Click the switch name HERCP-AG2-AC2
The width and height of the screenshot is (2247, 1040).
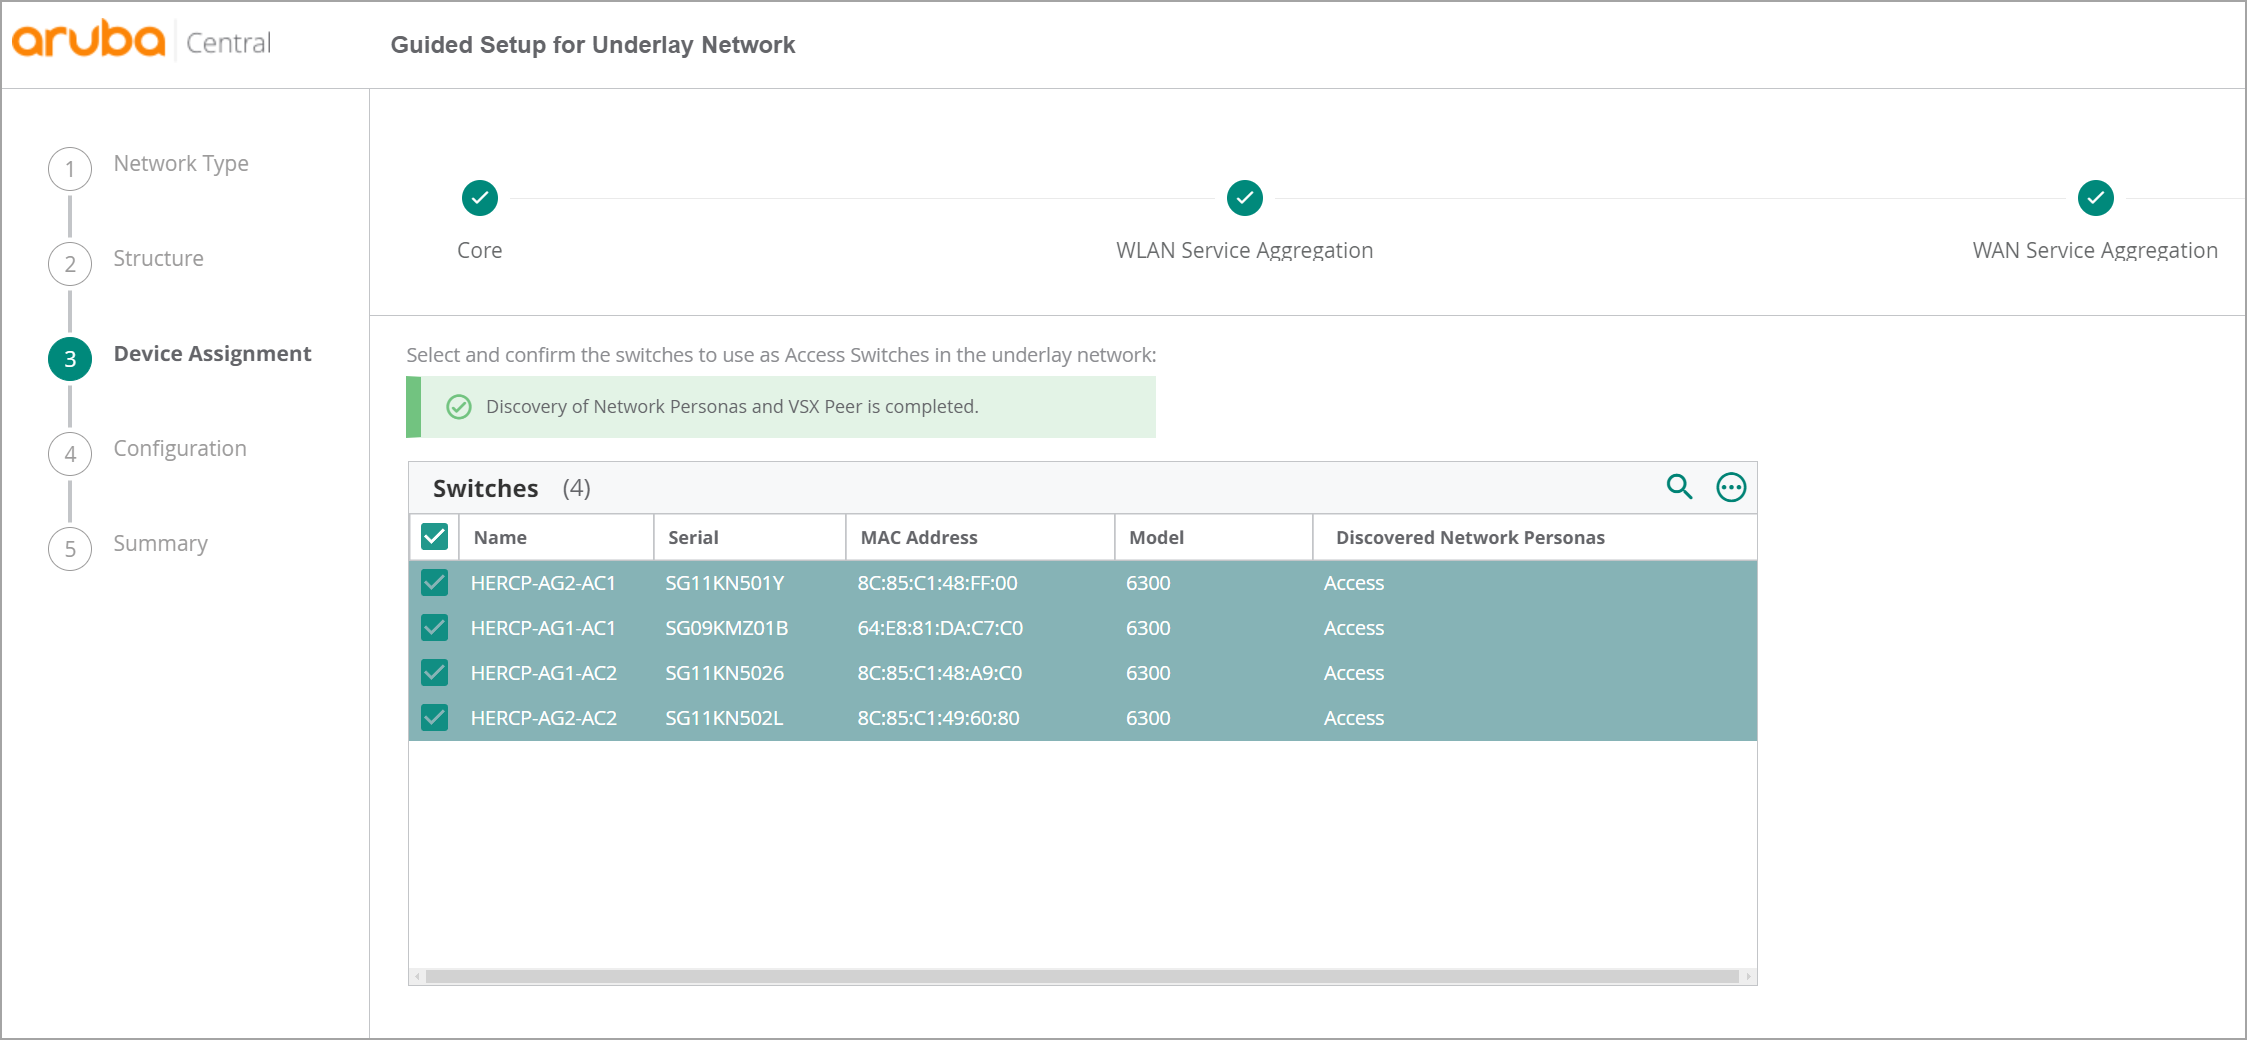(543, 718)
